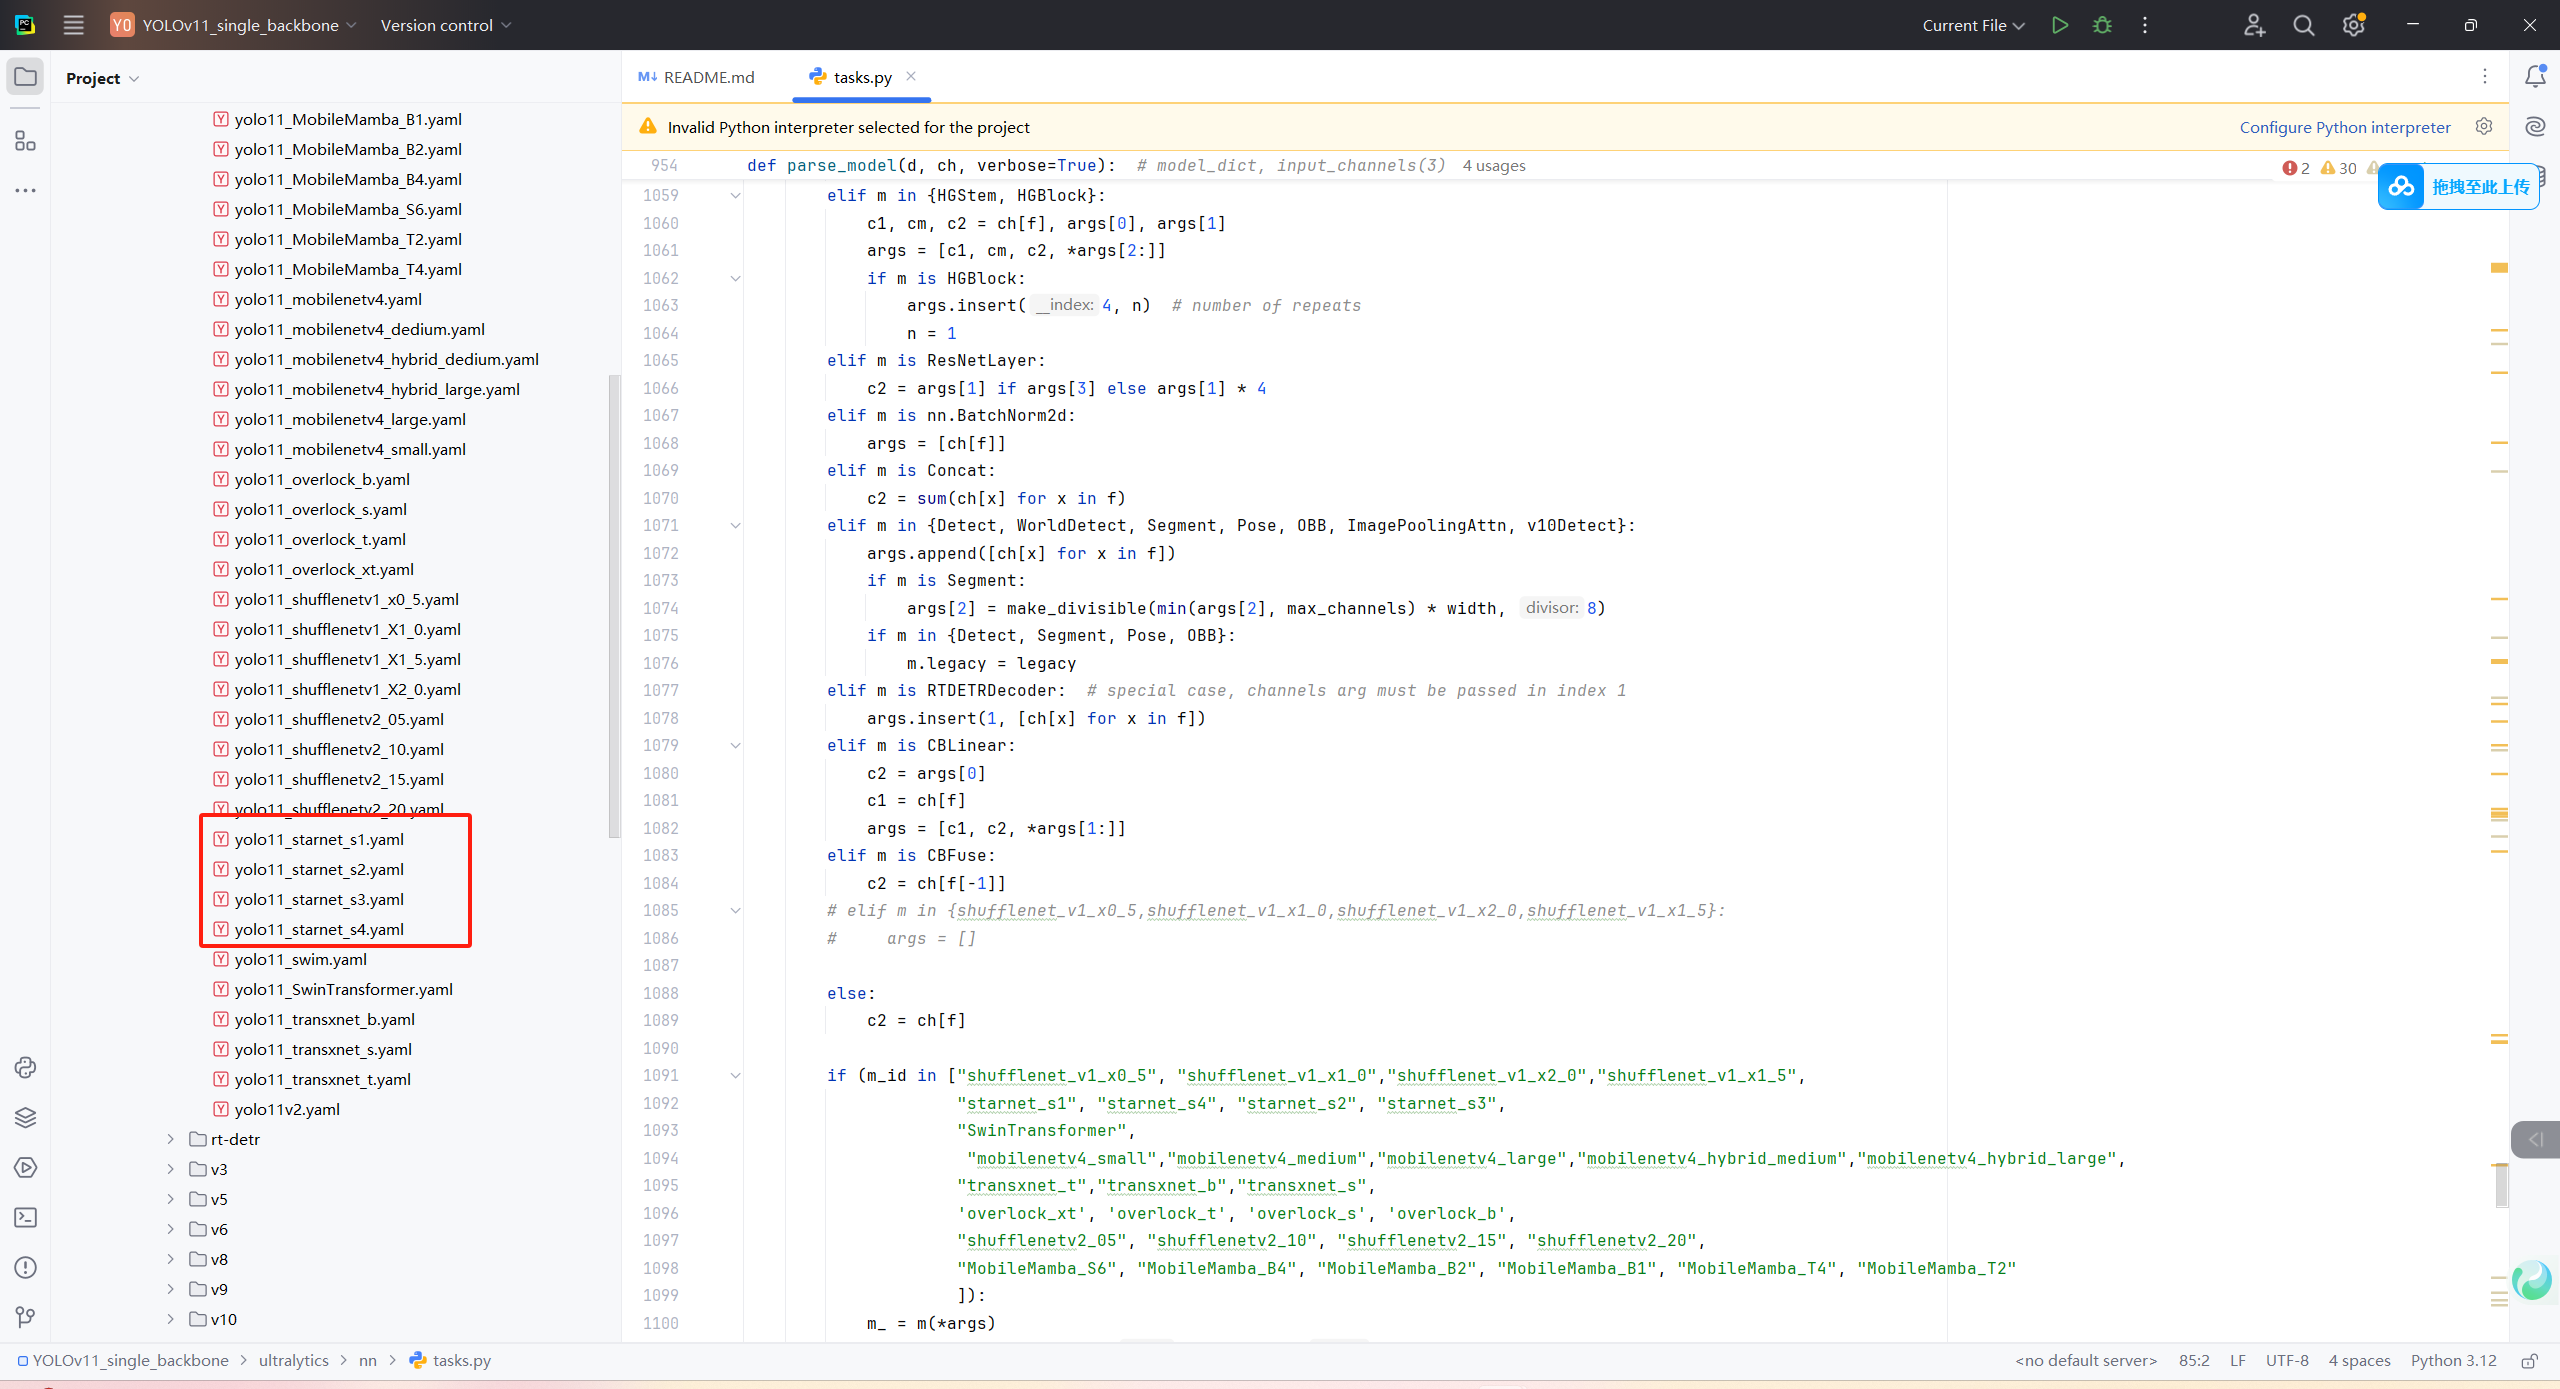2560x1389 pixels.
Task: Open Git version control tool window
Action: [25, 1317]
